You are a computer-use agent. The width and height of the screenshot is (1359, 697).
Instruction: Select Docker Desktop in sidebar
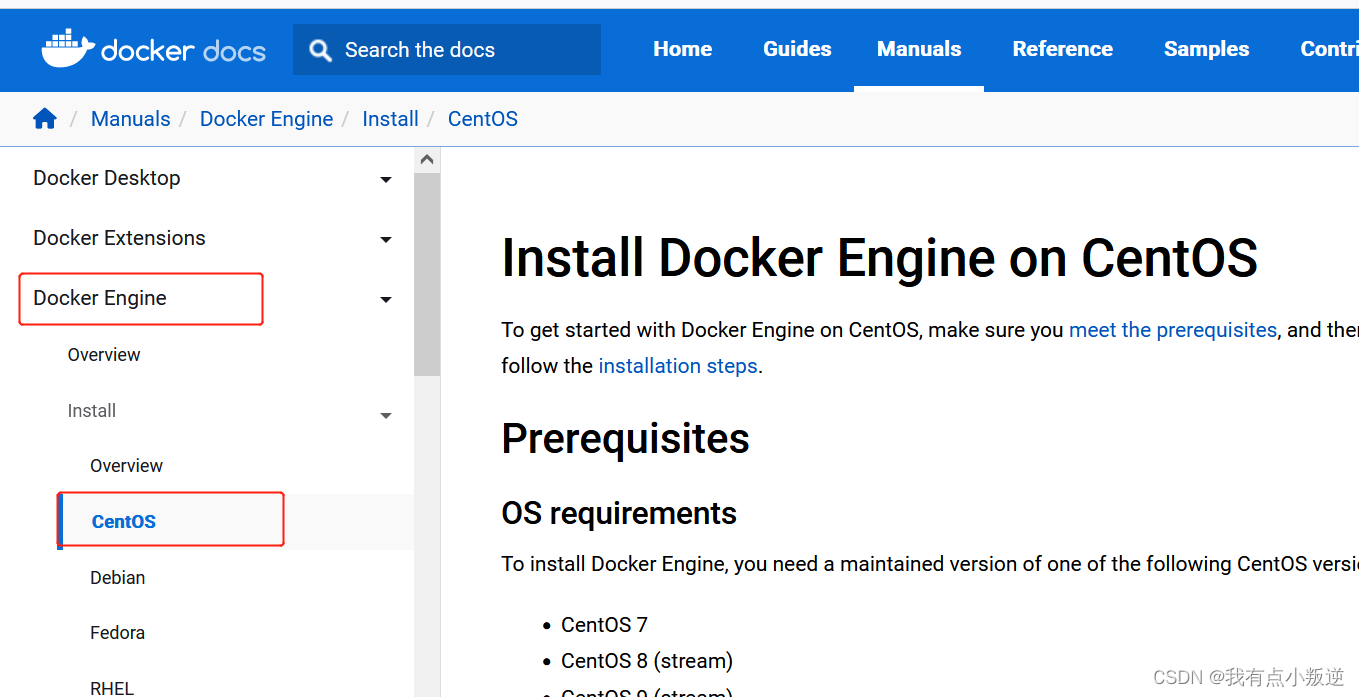pos(107,178)
